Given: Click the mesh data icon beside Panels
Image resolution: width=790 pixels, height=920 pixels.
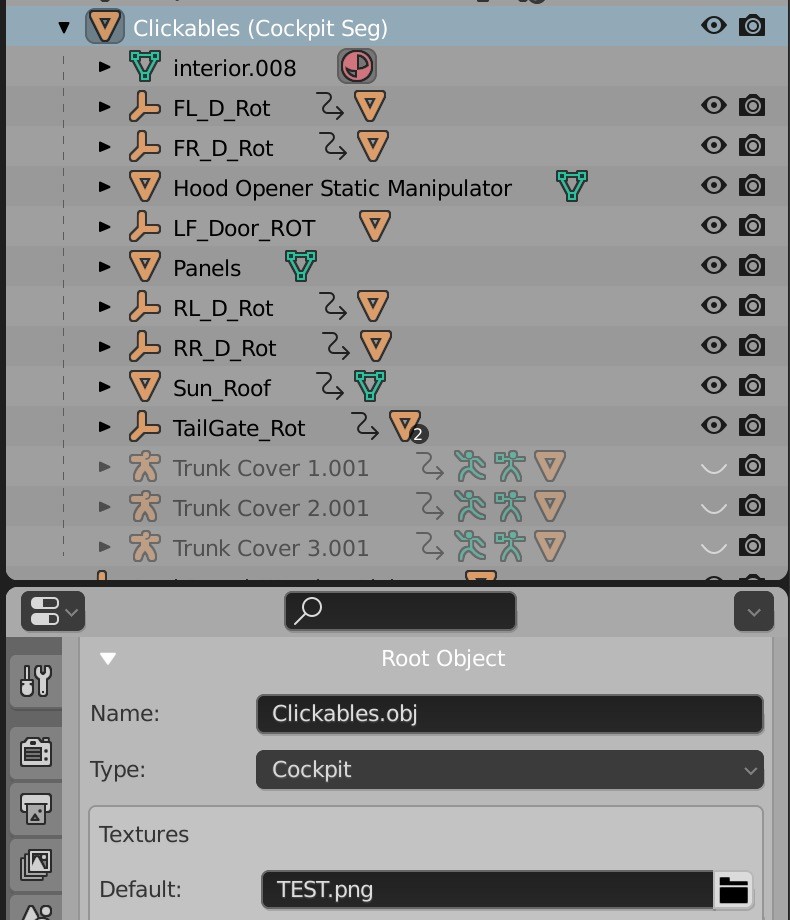Looking at the screenshot, I should coord(301,266).
